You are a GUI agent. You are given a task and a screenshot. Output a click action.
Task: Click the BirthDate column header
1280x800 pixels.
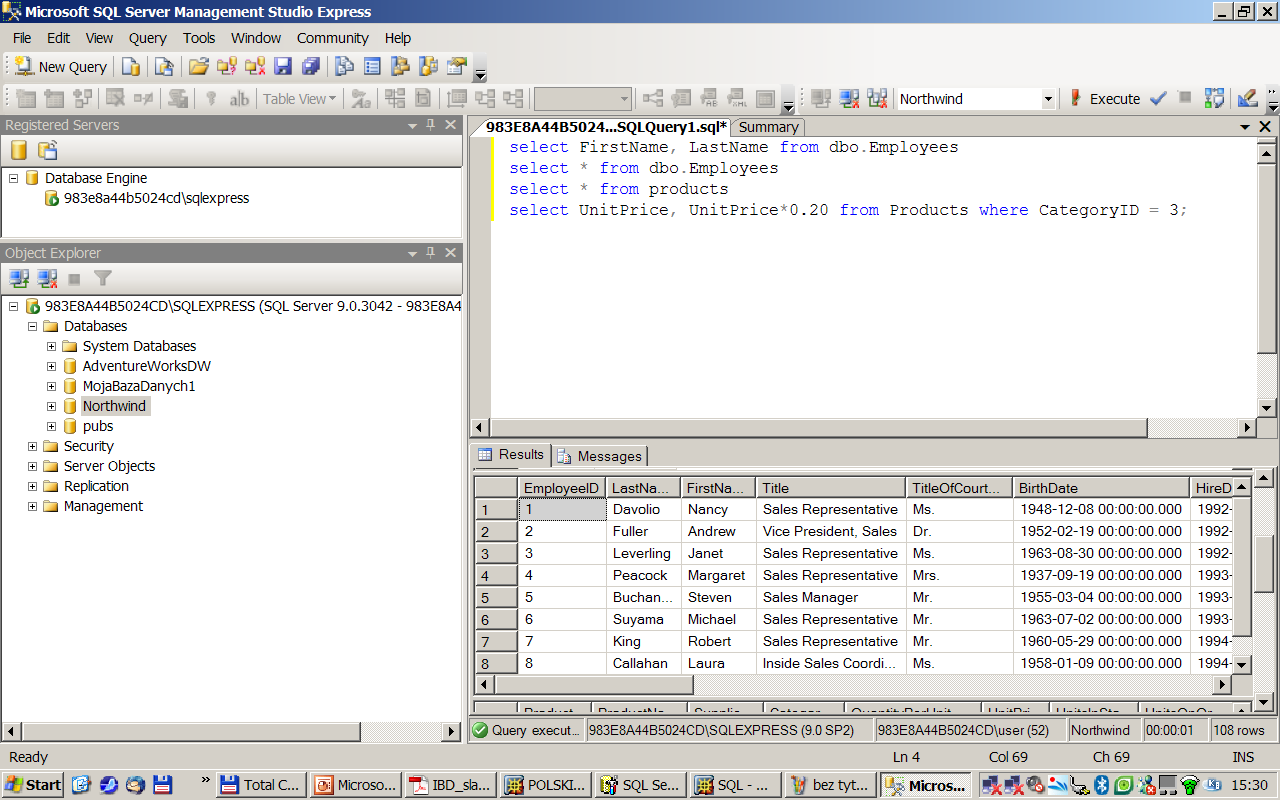[1101, 488]
